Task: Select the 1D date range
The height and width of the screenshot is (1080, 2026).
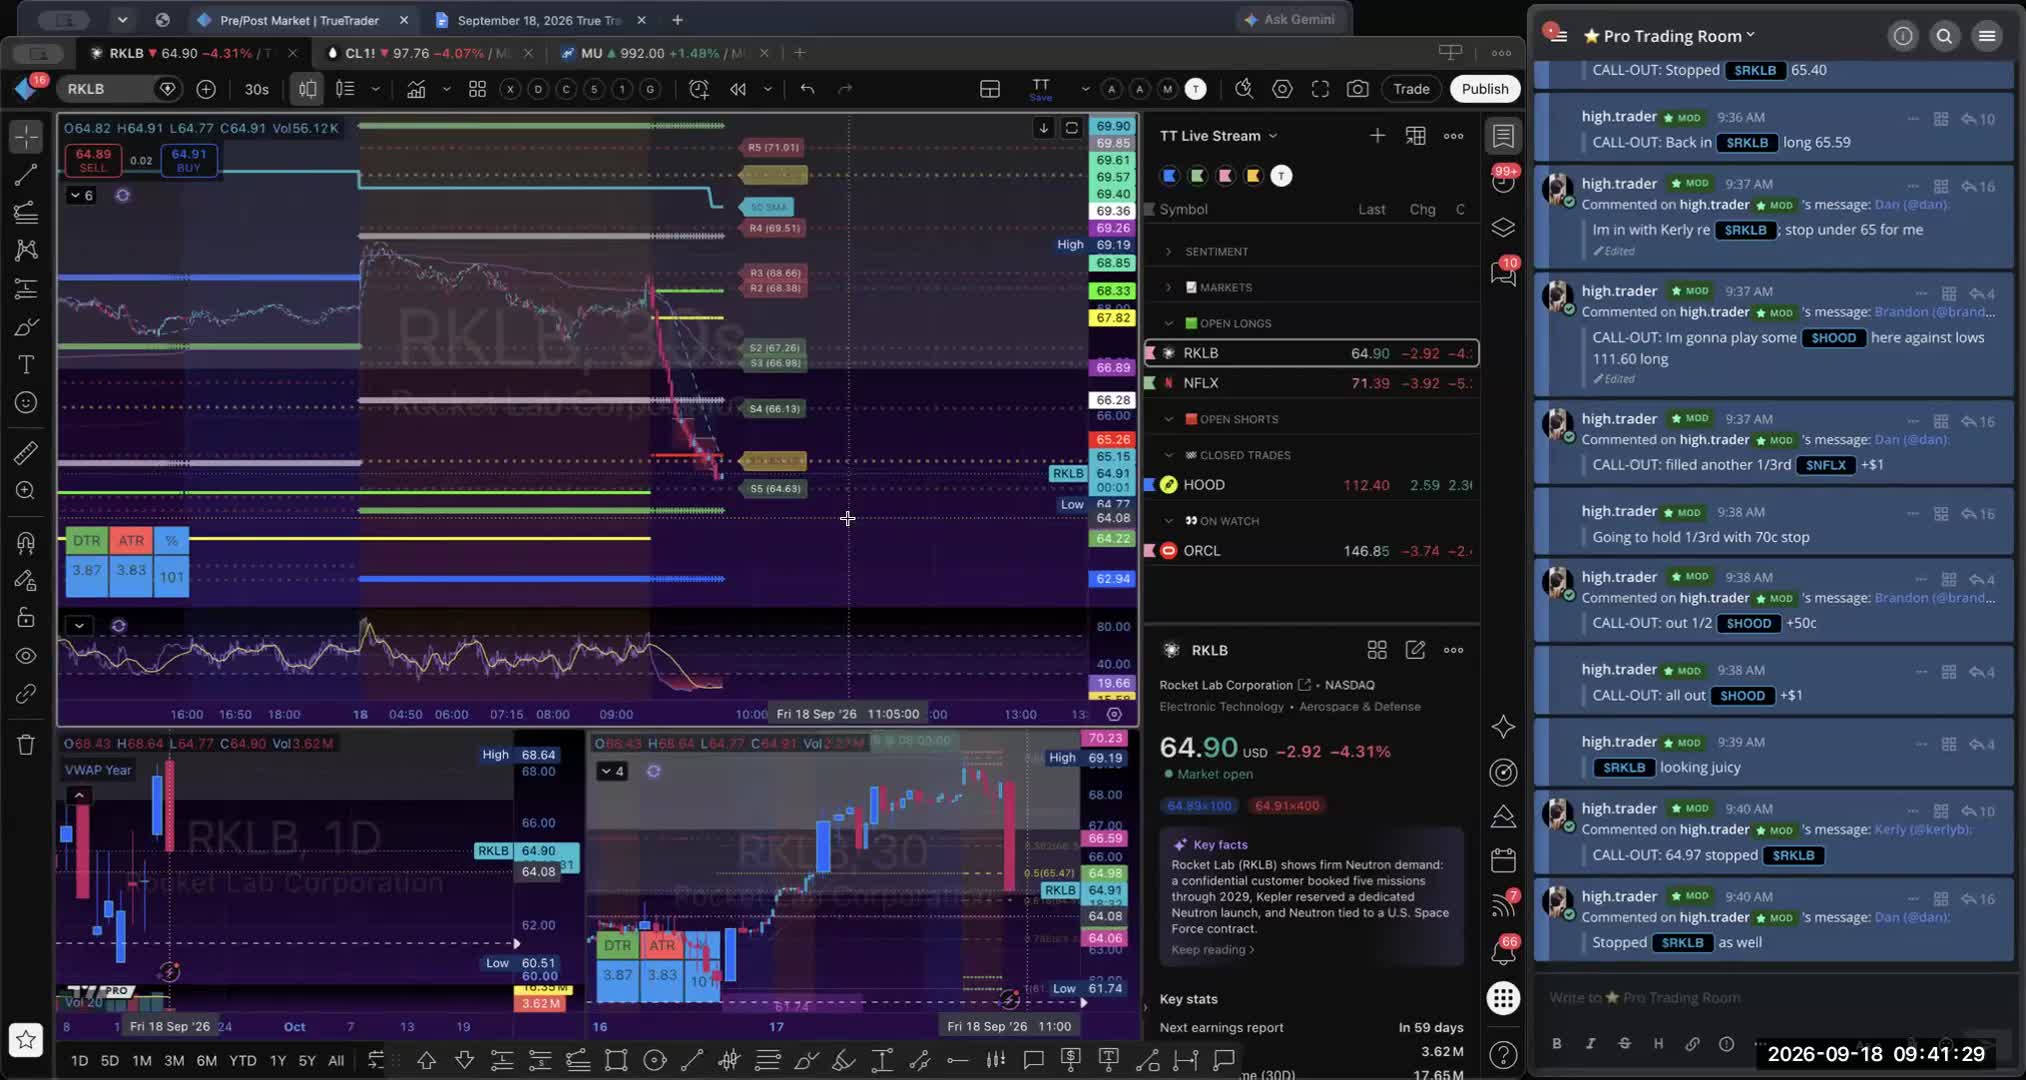Action: tap(79, 1060)
